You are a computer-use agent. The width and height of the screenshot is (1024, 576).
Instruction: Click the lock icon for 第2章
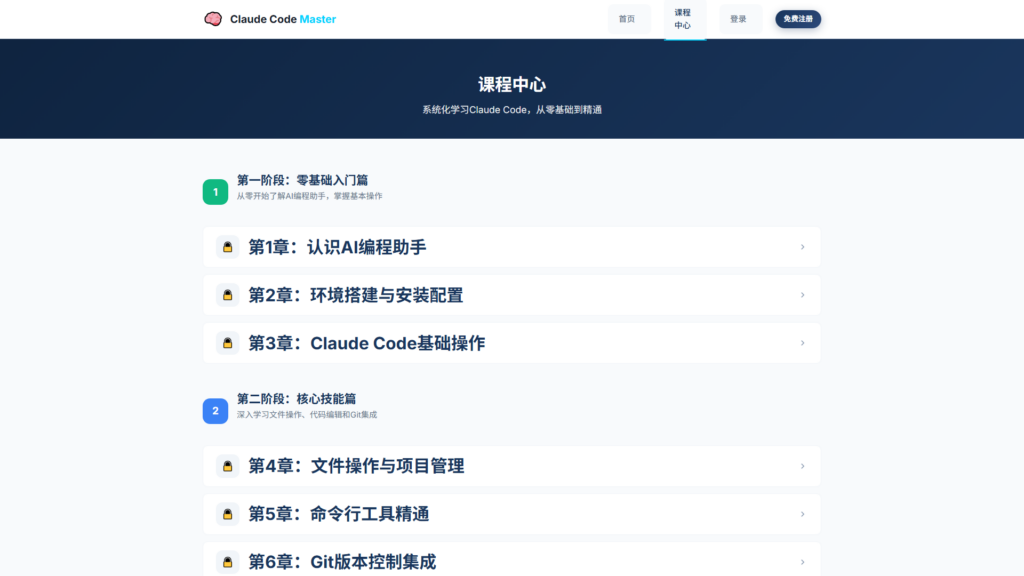[228, 295]
